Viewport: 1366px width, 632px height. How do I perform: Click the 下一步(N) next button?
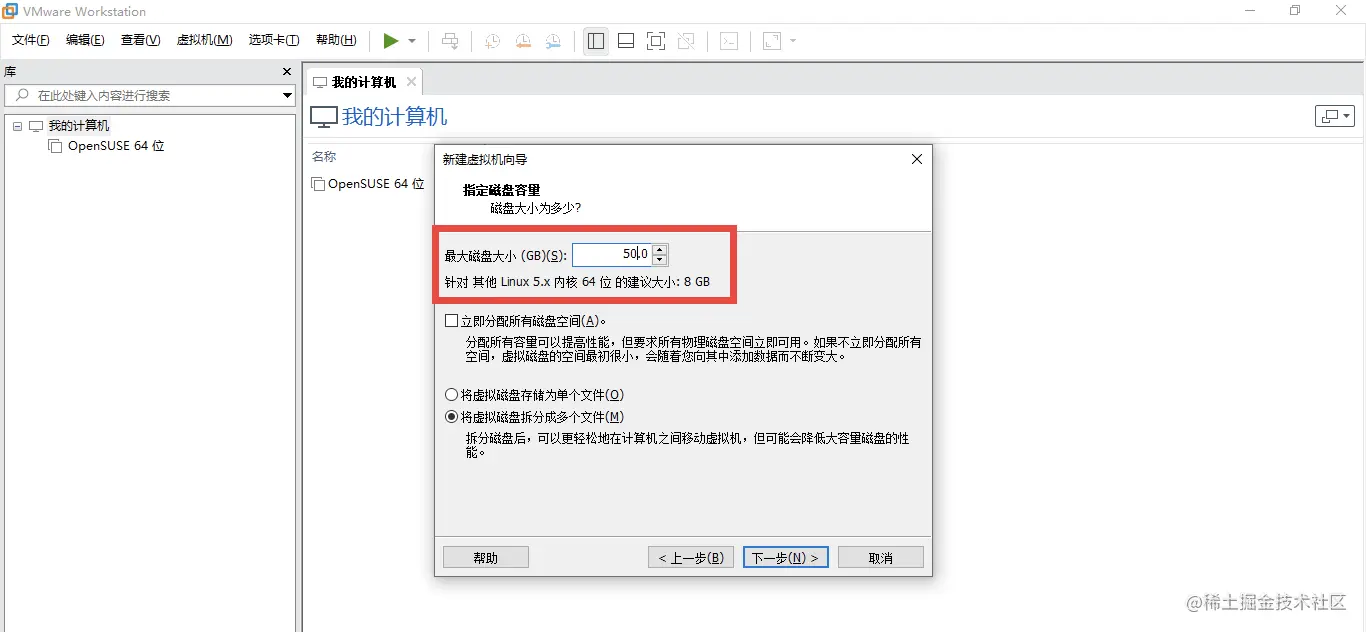coord(786,557)
